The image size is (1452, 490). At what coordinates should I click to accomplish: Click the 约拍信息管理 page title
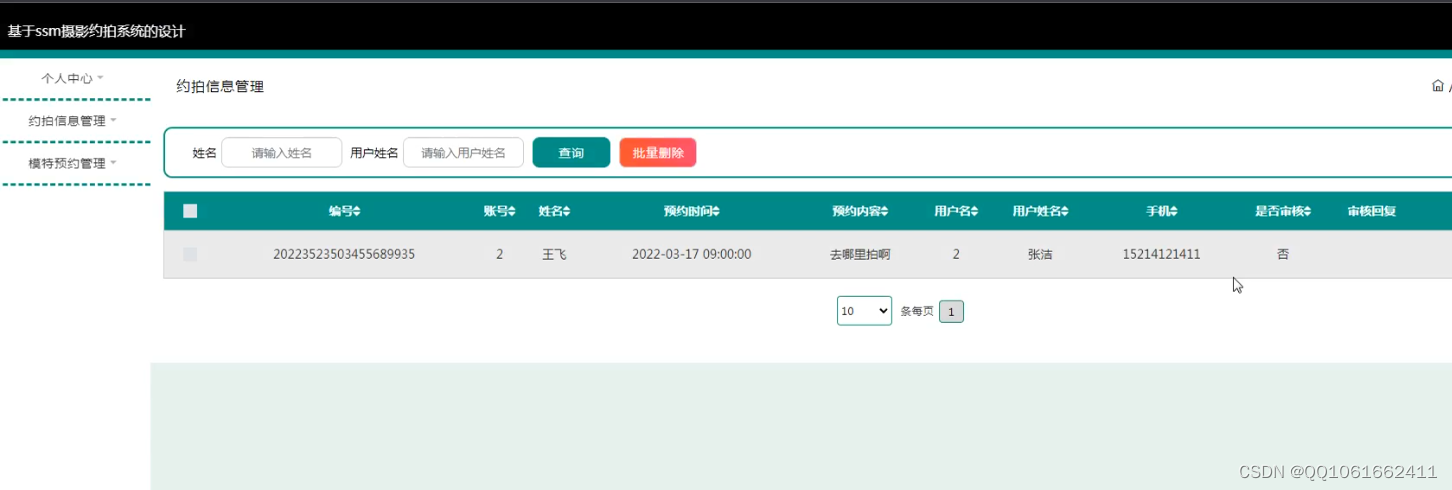pos(220,87)
